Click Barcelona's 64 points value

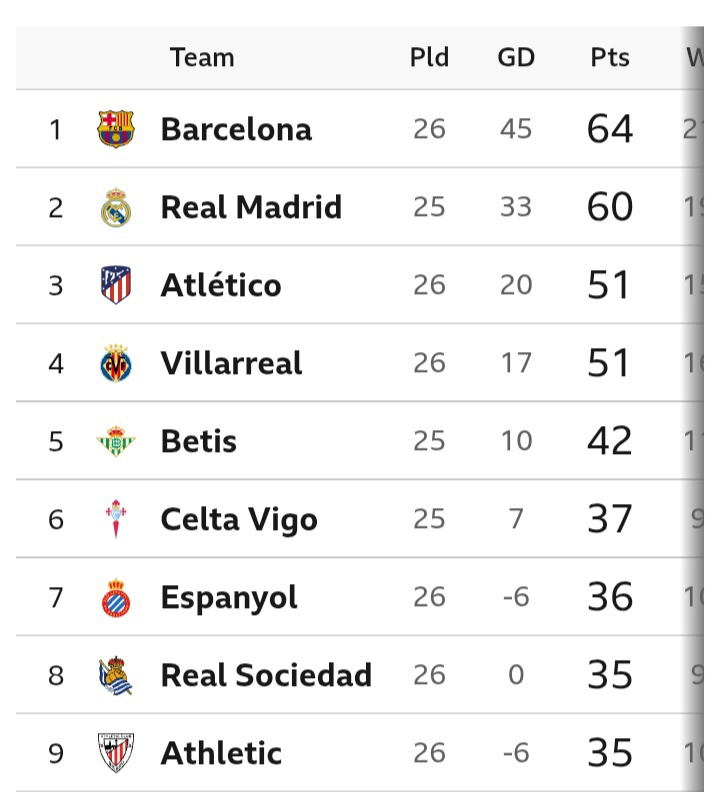point(610,129)
